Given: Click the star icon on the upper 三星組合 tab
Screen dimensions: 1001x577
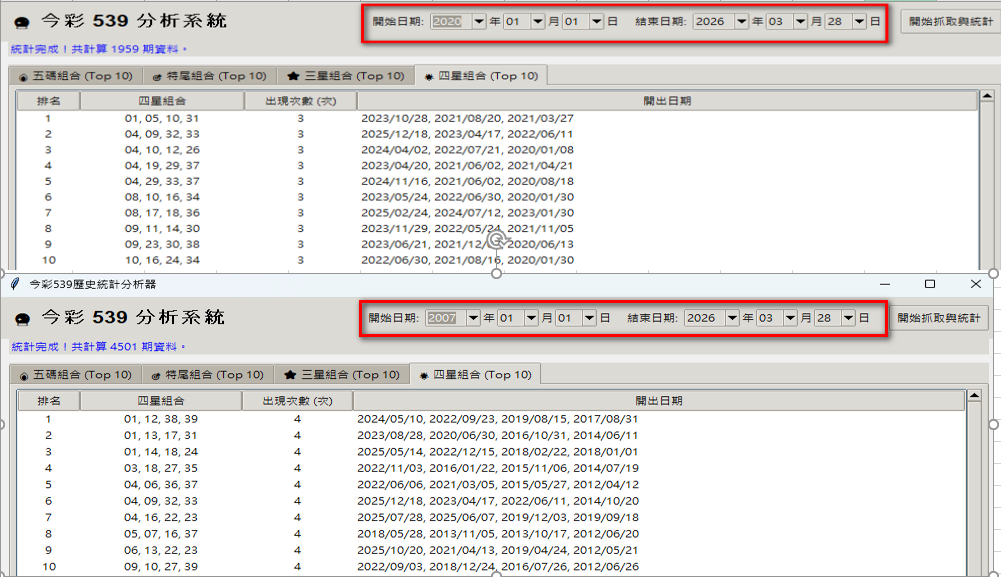Looking at the screenshot, I should [x=292, y=76].
